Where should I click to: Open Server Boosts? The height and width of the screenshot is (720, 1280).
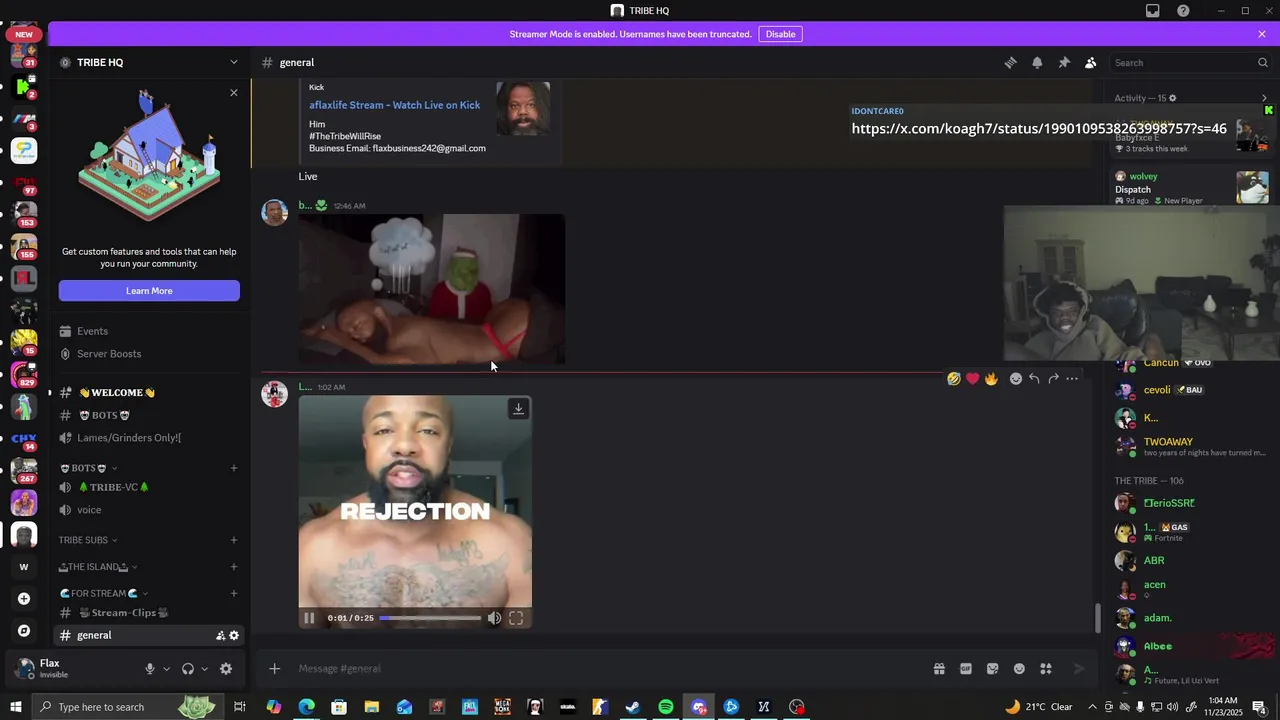coord(149,354)
